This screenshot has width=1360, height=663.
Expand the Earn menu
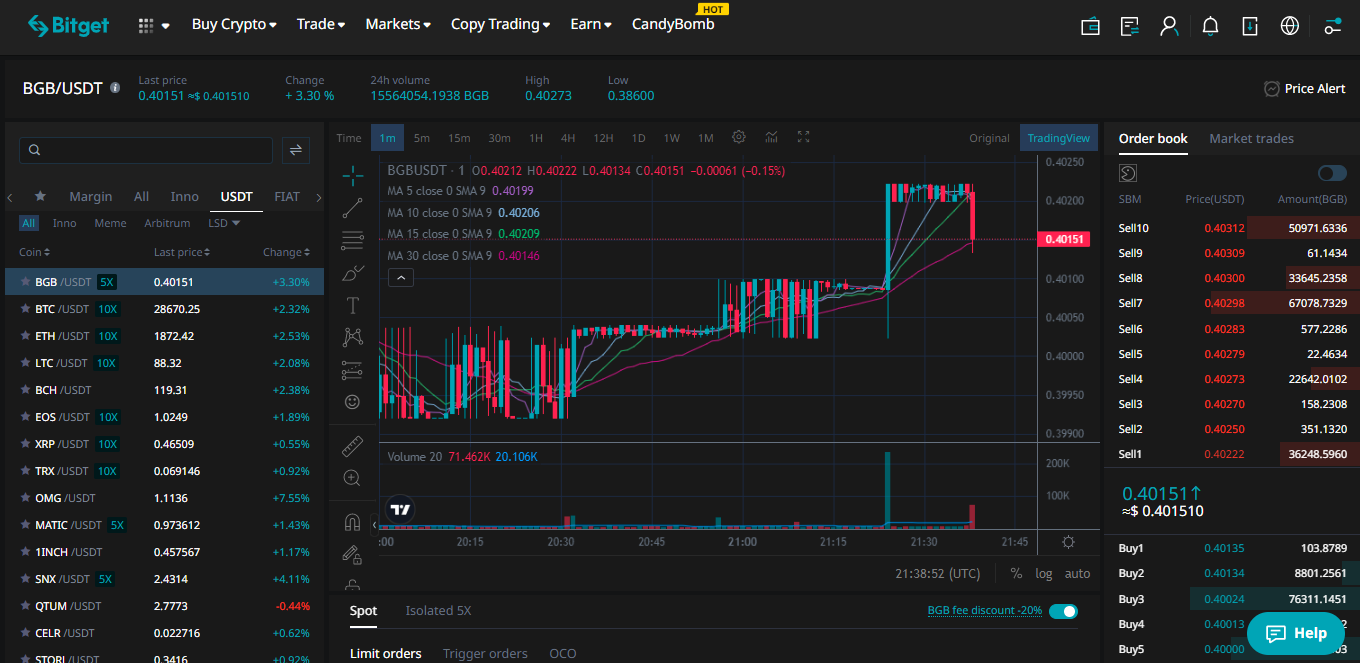pyautogui.click(x=590, y=24)
